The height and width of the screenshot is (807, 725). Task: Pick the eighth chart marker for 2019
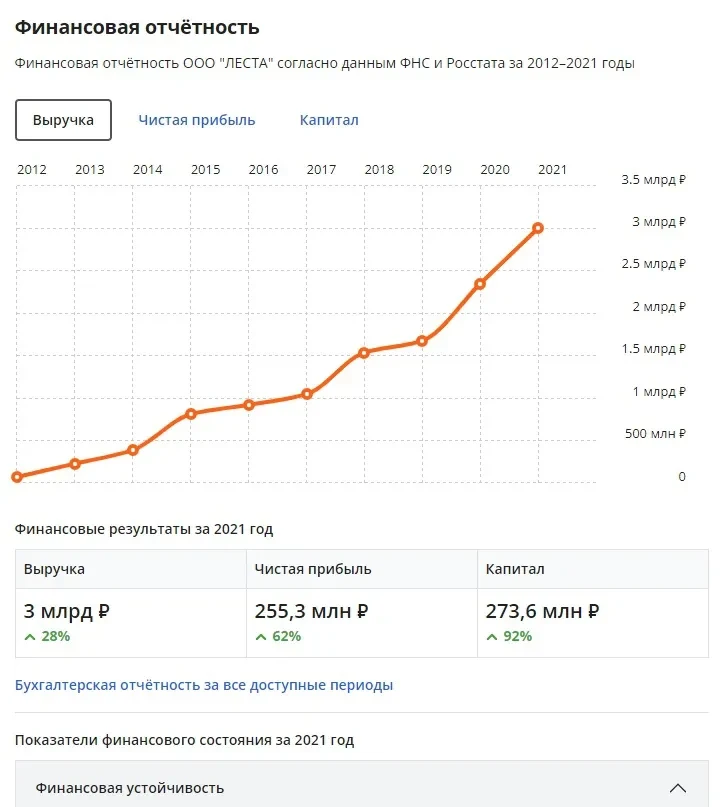[x=422, y=341]
